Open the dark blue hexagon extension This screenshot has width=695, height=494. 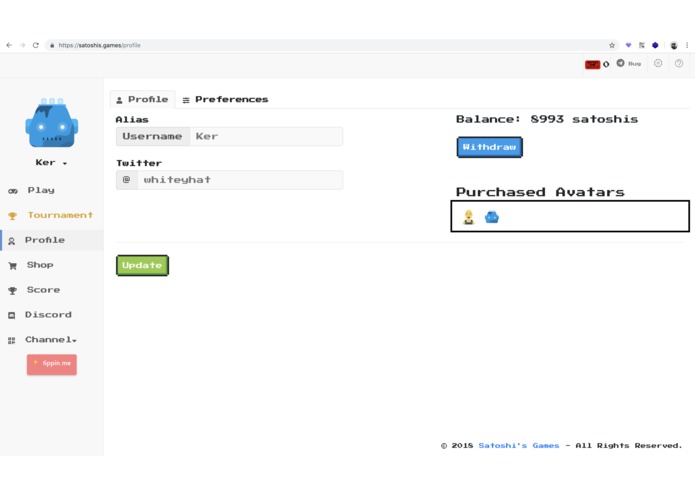[x=655, y=45]
